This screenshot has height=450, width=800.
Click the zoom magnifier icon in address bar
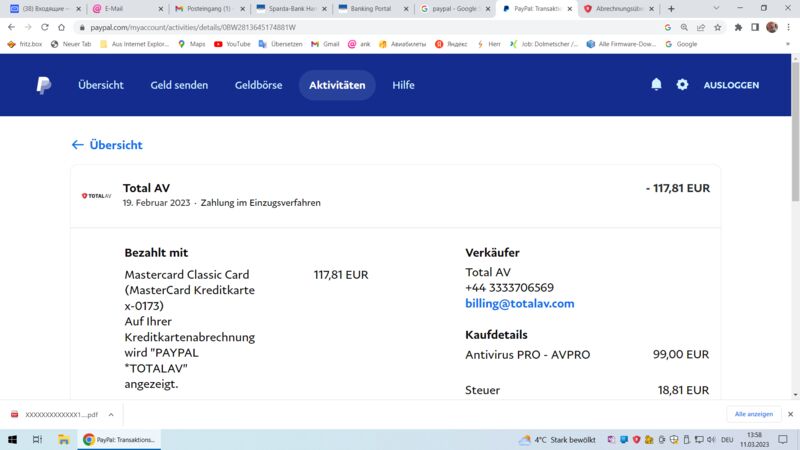coord(684,28)
